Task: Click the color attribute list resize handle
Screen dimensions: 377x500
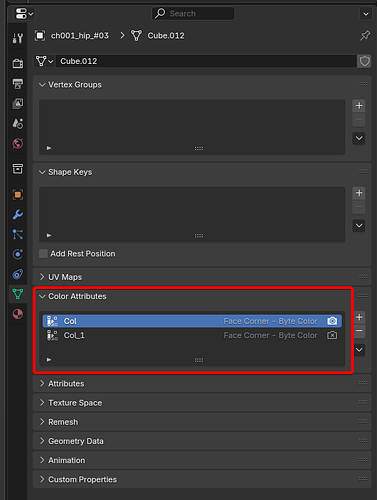Action: (x=199, y=360)
